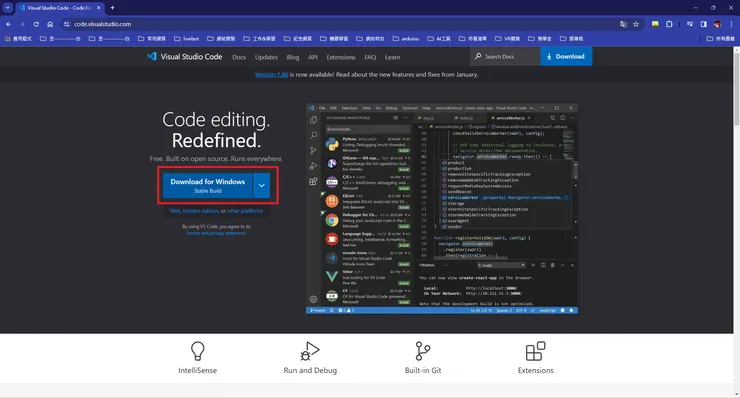Open the Chrome extensions puzzle icon
The height and width of the screenshot is (398, 740).
(669, 24)
